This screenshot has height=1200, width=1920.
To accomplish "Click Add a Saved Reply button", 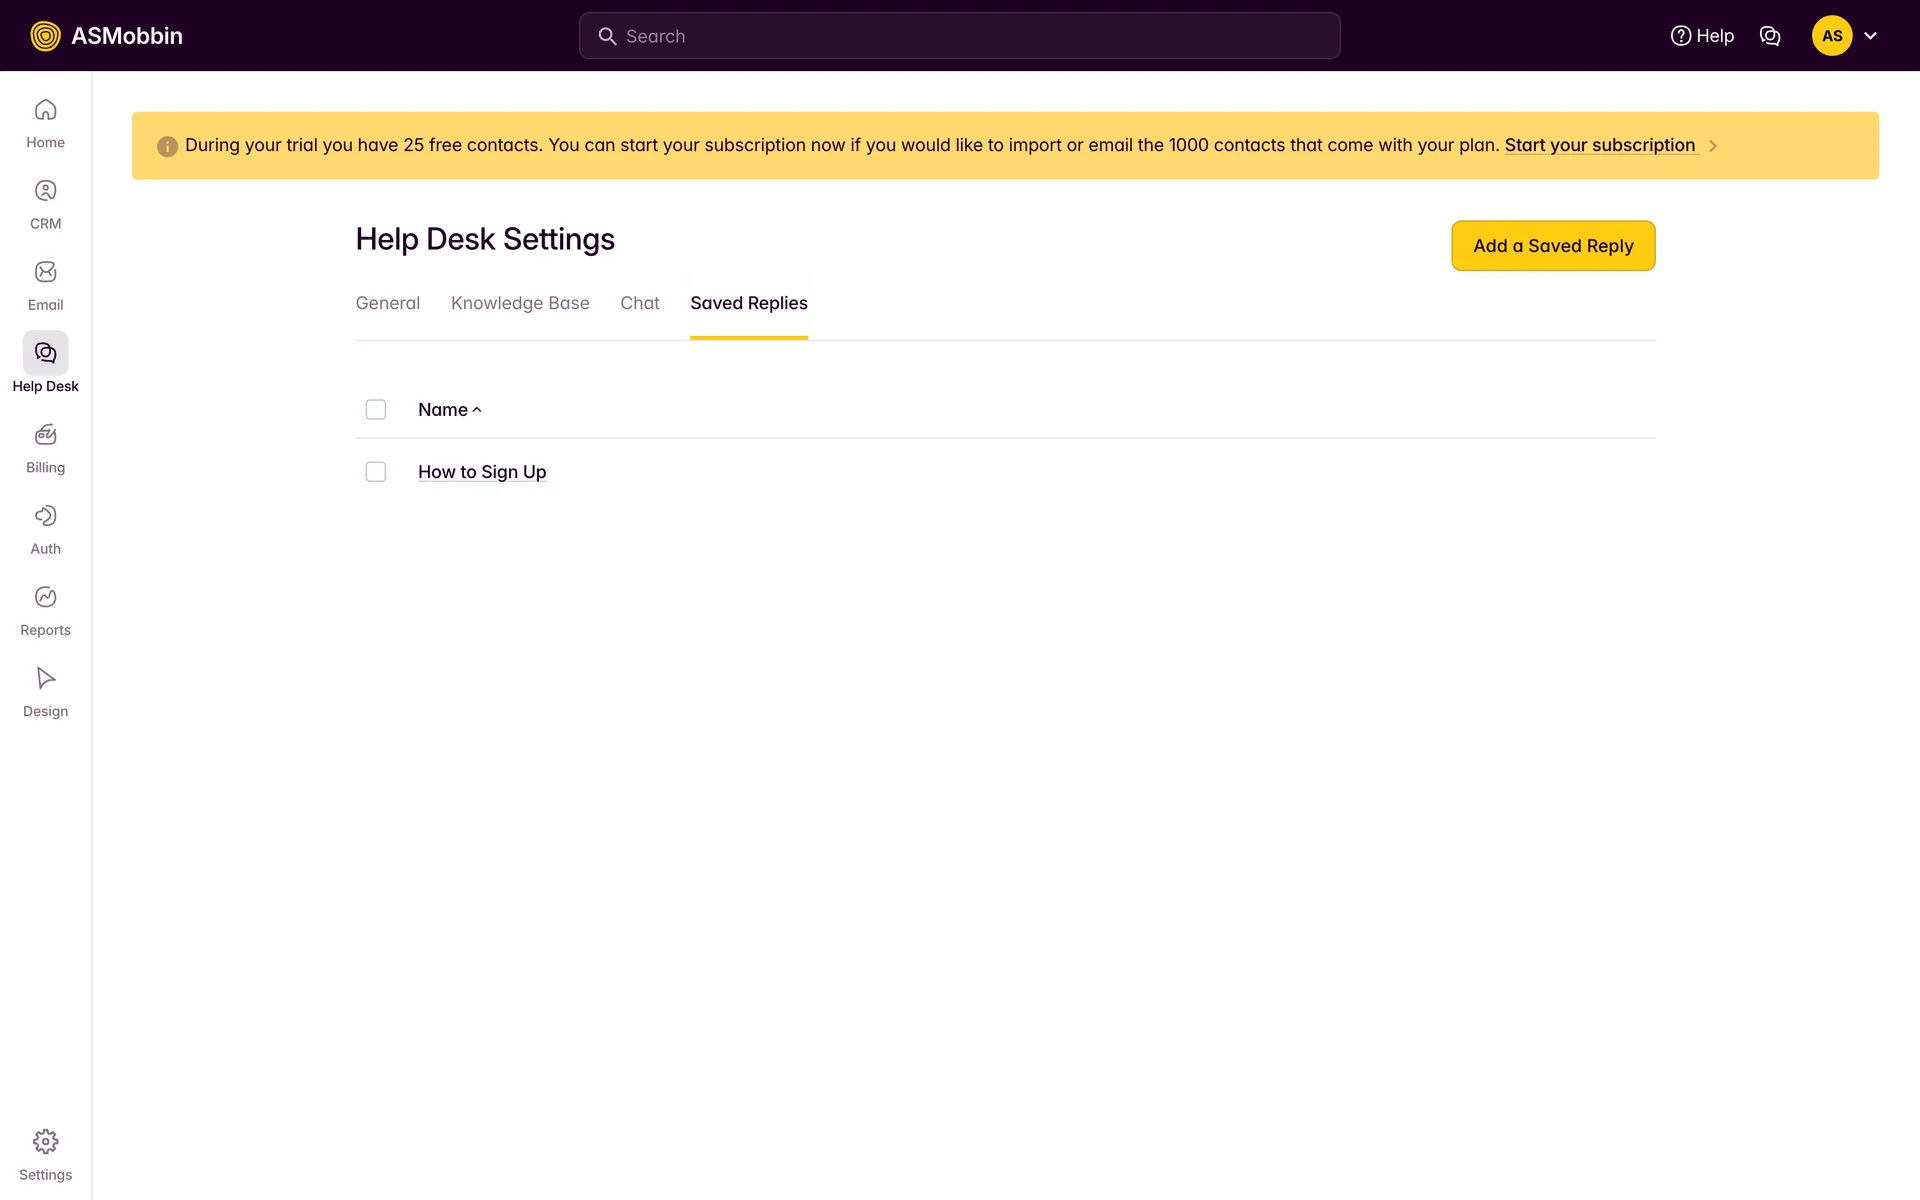I will [x=1552, y=246].
